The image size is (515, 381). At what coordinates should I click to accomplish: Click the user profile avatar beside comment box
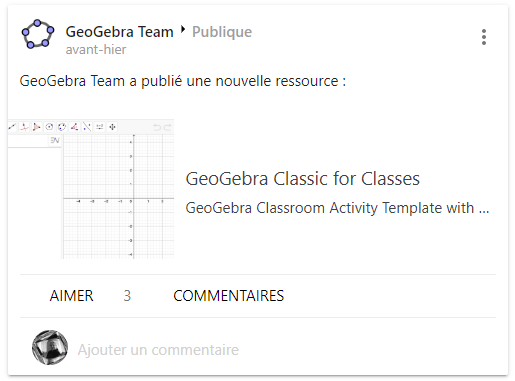pos(50,347)
